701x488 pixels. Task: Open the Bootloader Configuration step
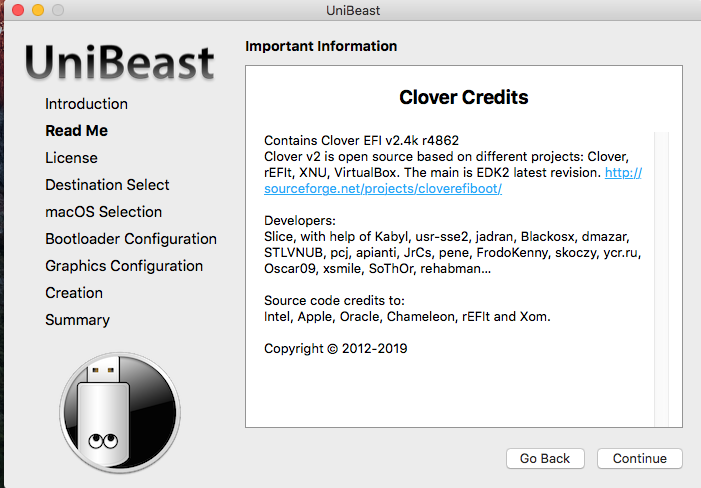(131, 239)
